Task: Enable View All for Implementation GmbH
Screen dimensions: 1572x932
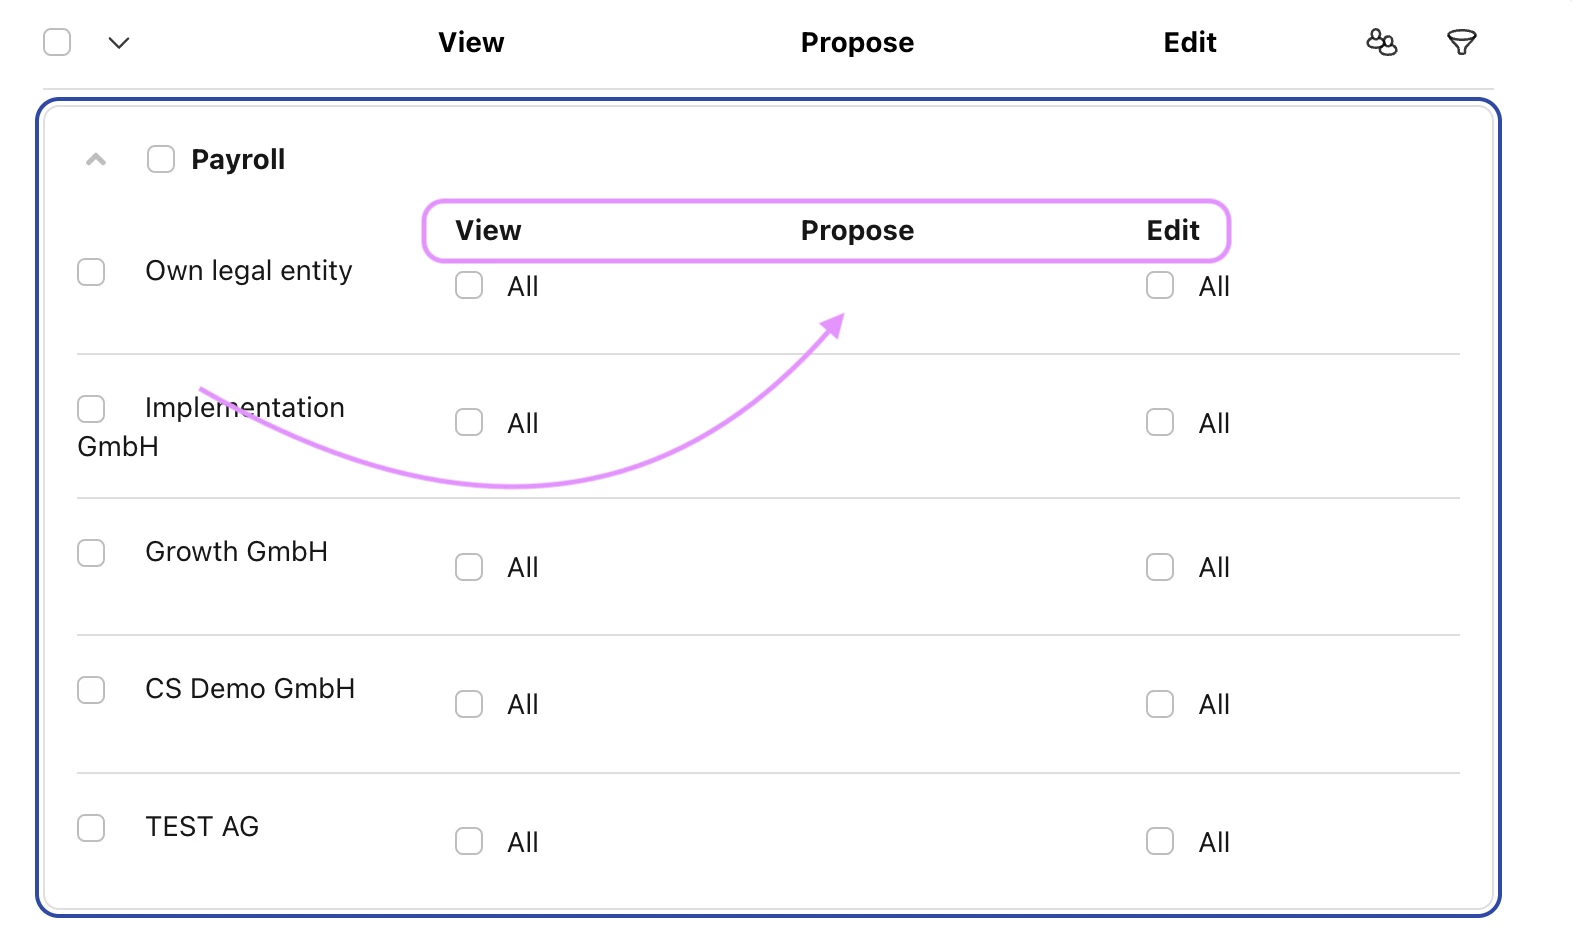Action: point(469,422)
